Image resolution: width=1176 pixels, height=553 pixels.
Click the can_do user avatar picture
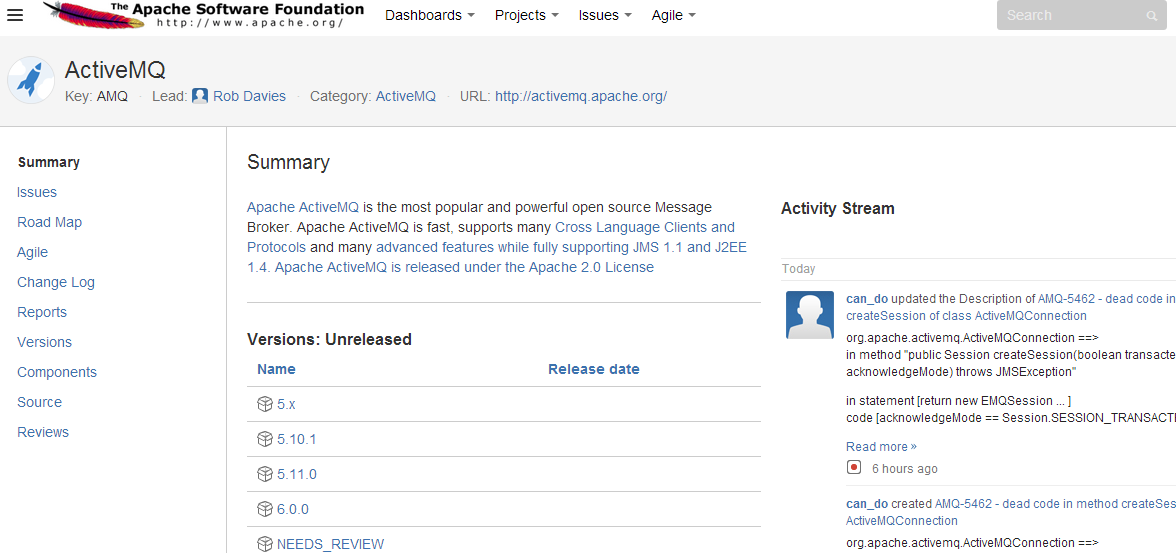pos(809,314)
